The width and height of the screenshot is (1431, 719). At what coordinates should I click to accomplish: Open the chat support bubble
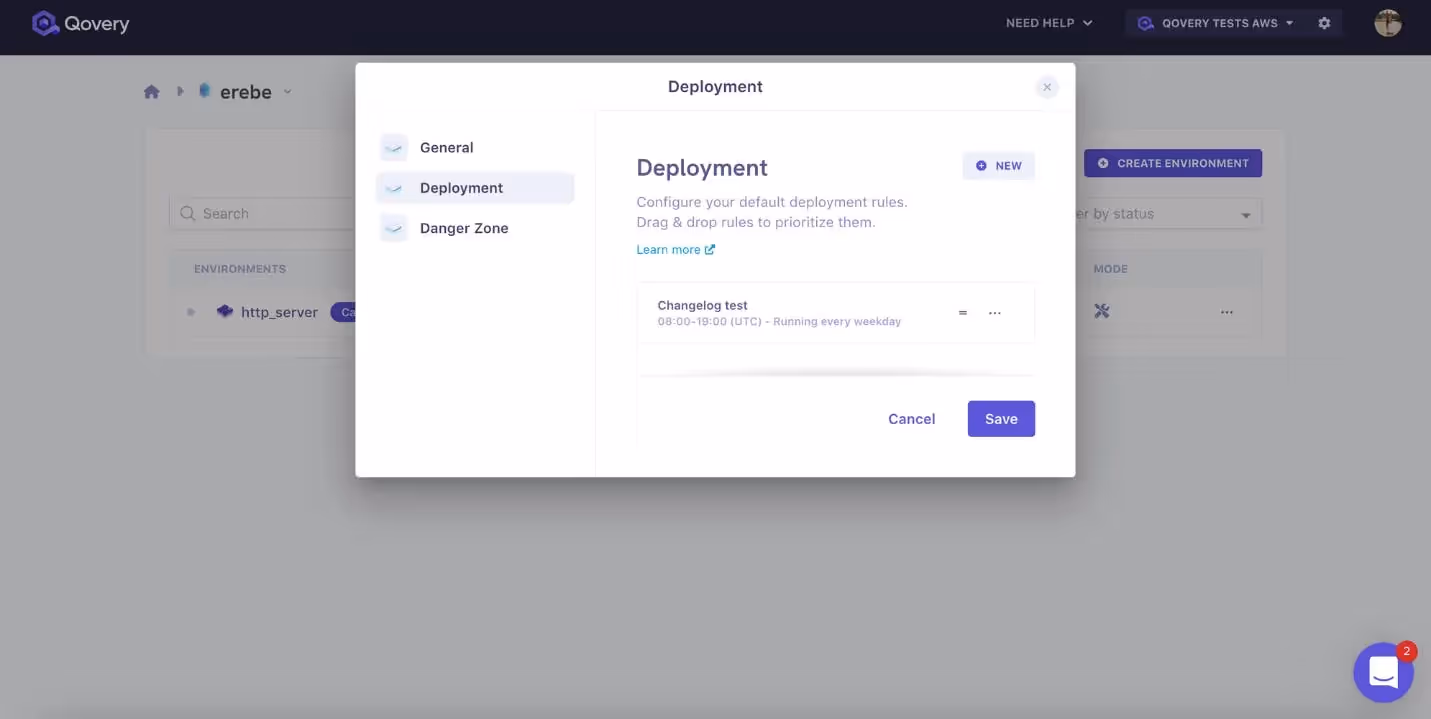click(x=1383, y=672)
